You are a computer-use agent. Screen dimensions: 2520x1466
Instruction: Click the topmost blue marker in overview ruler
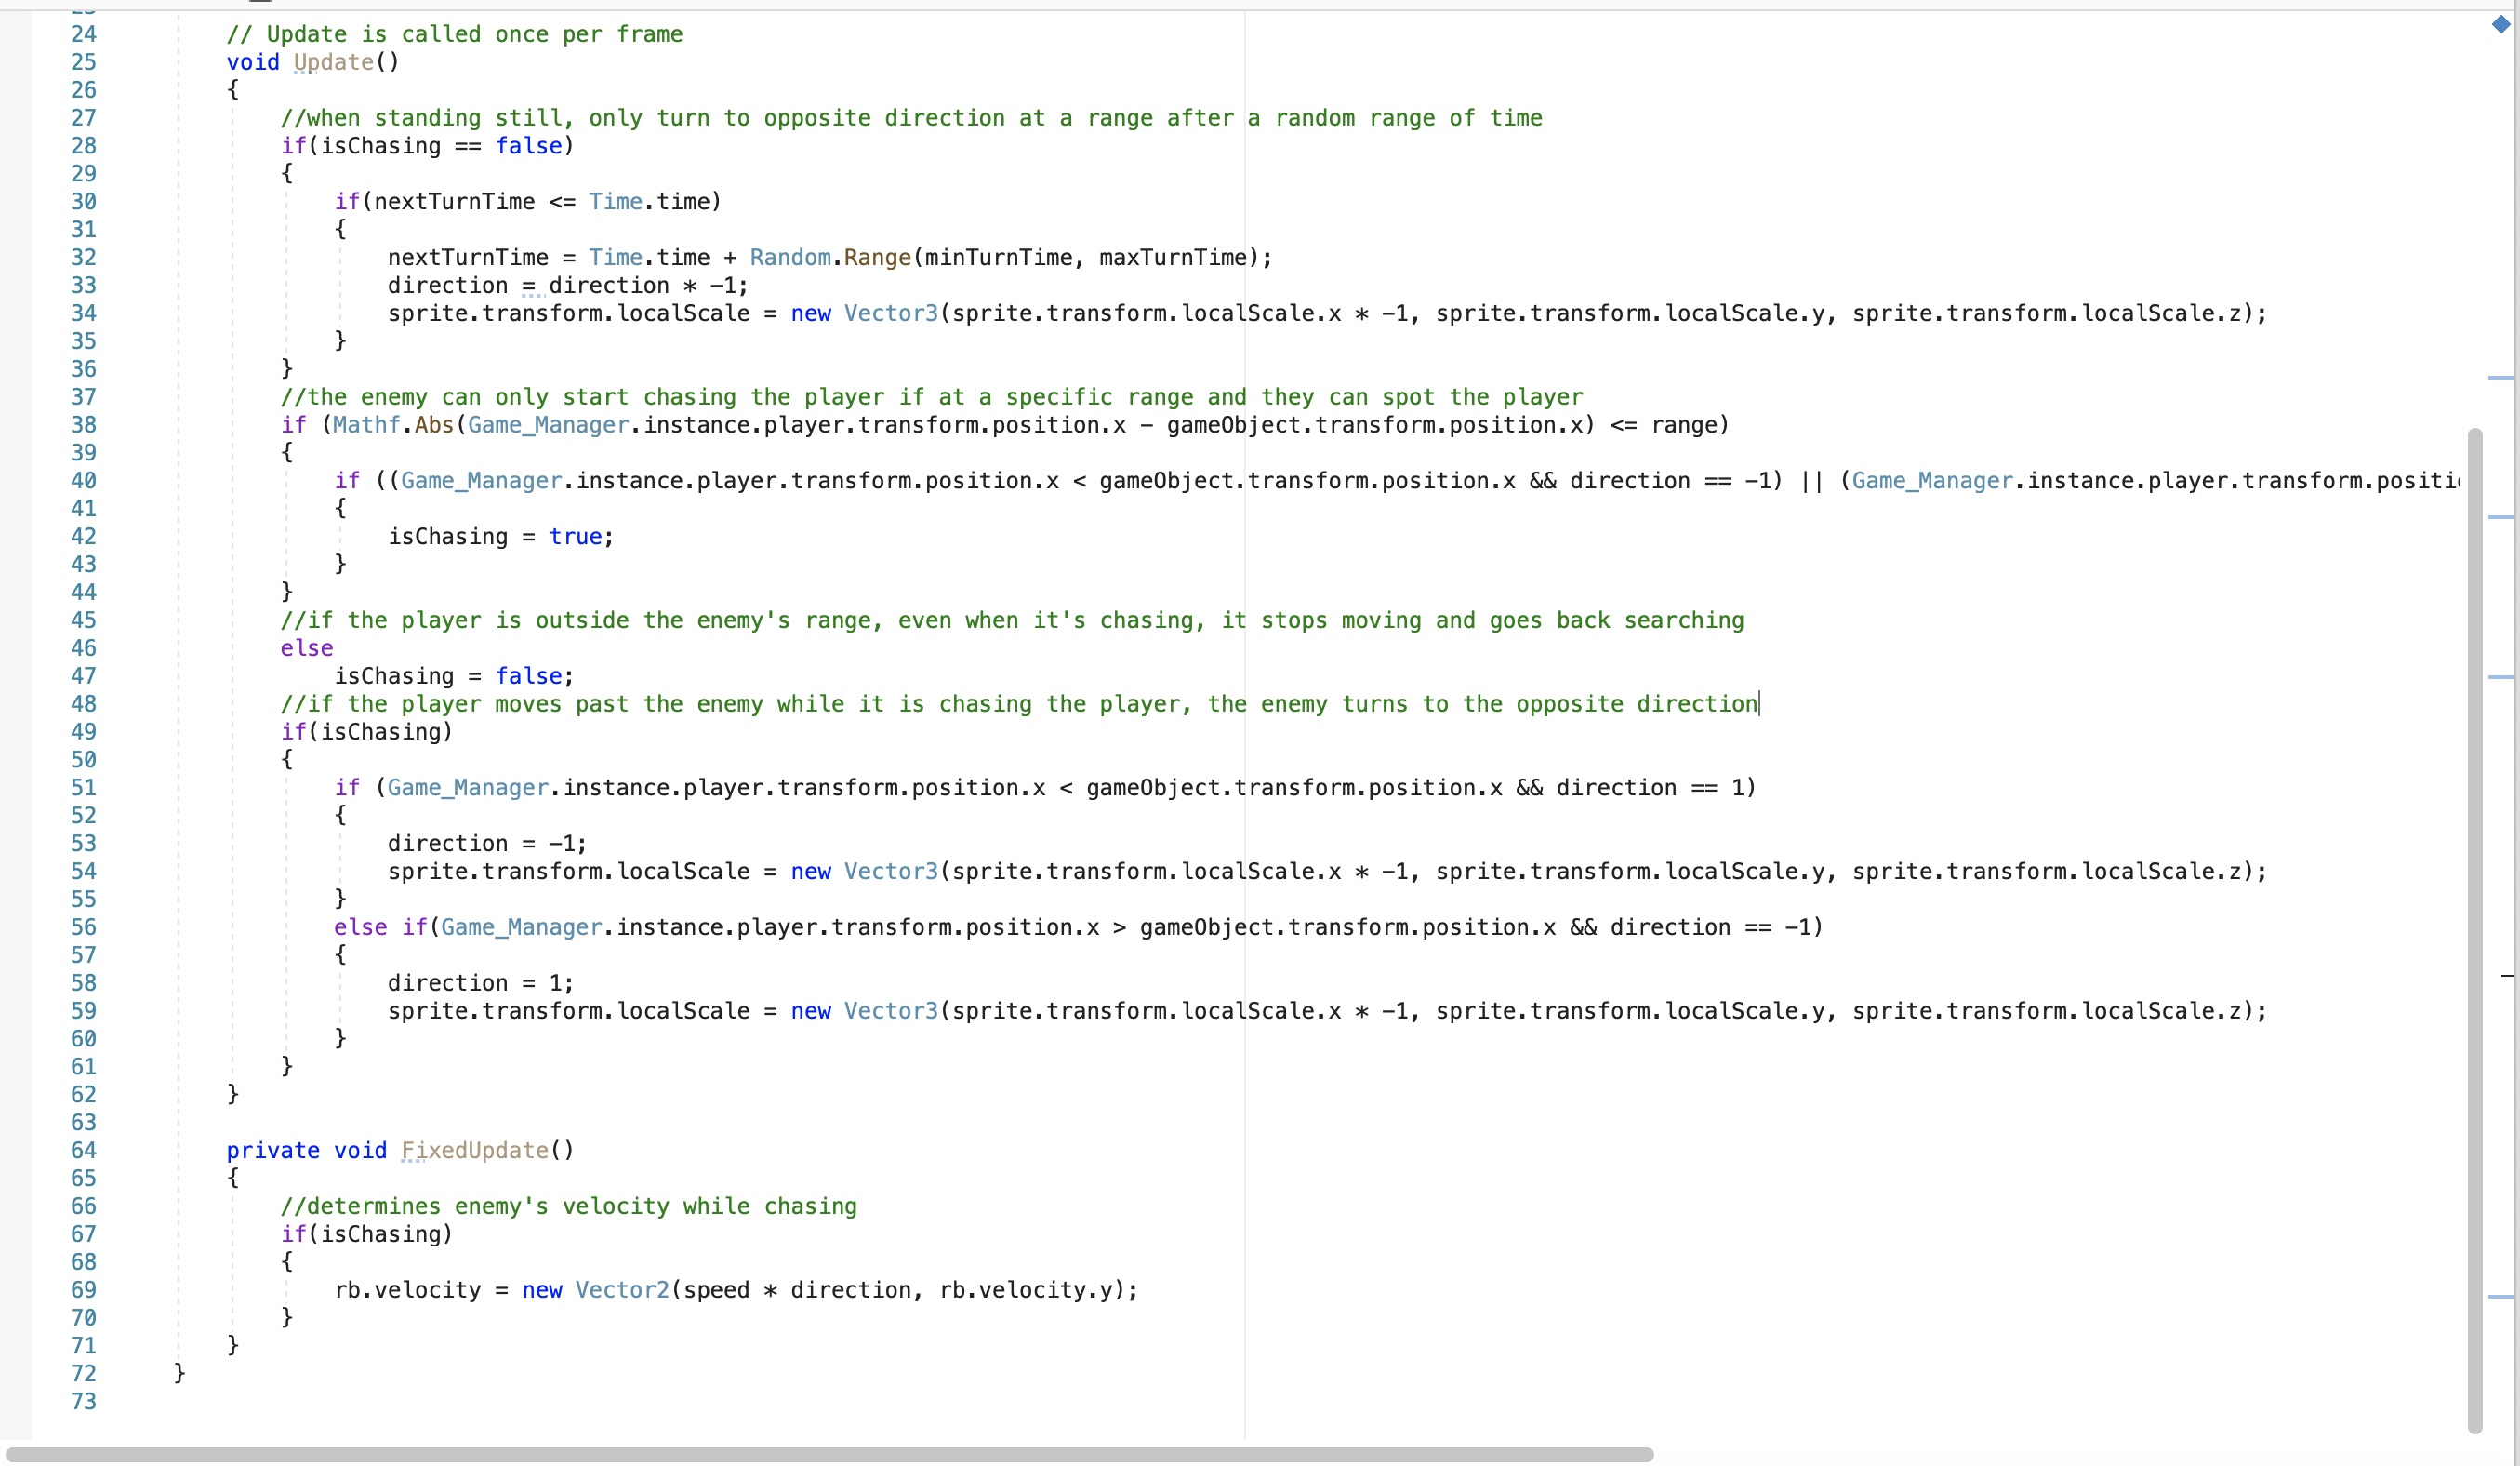click(2500, 378)
